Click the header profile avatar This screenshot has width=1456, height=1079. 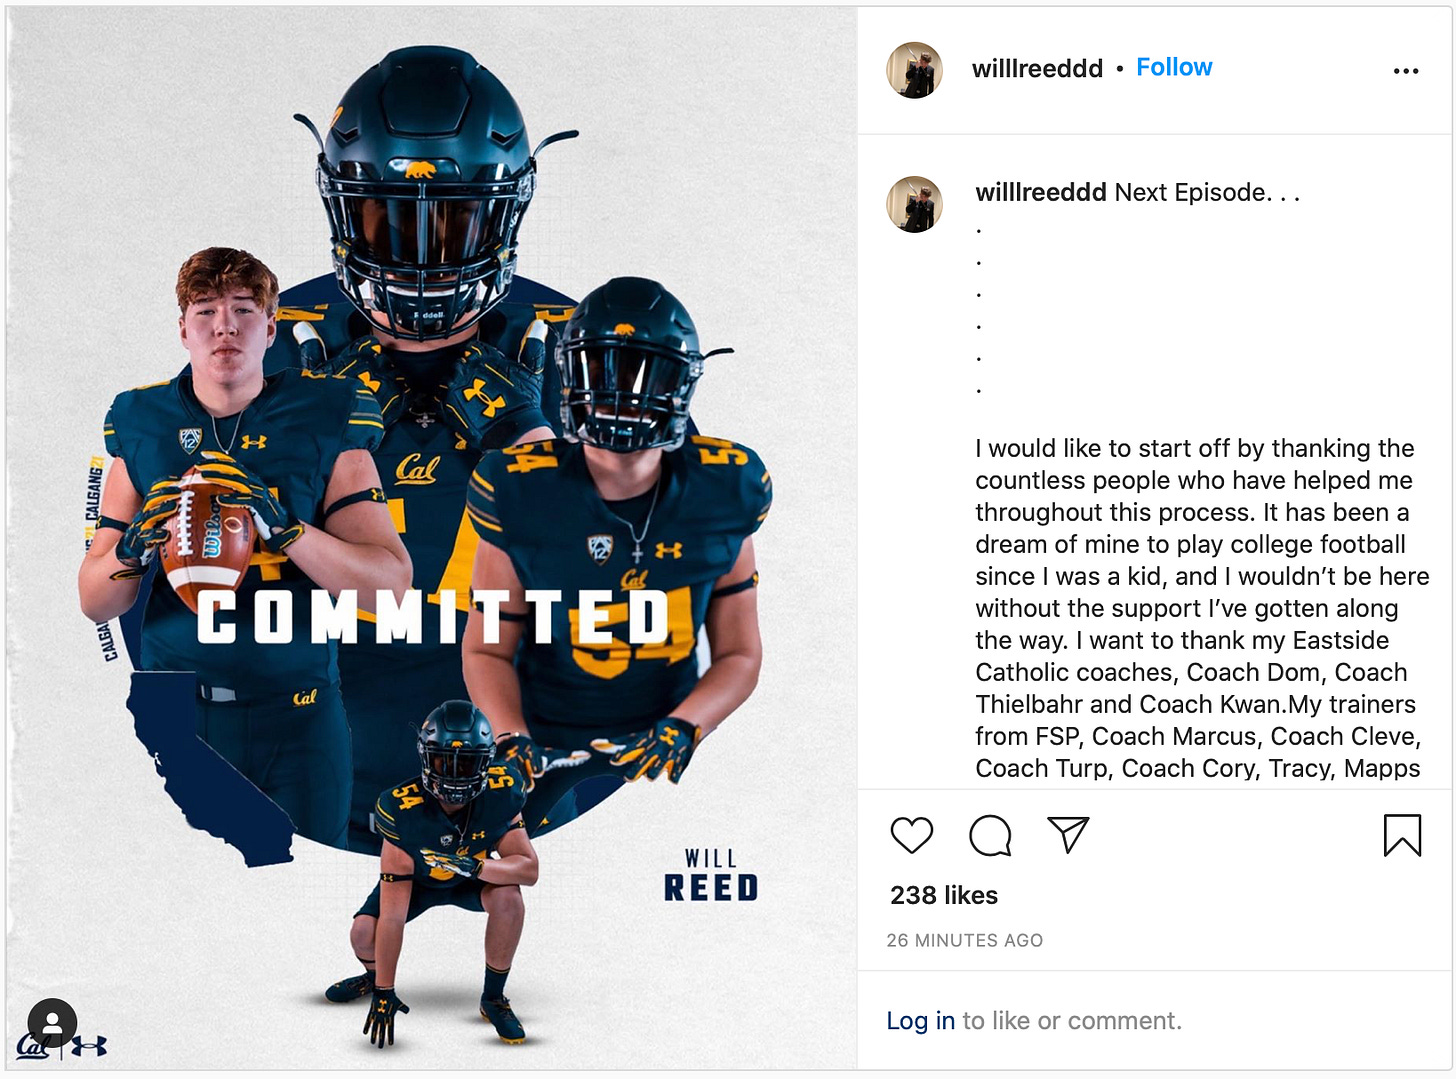(914, 70)
